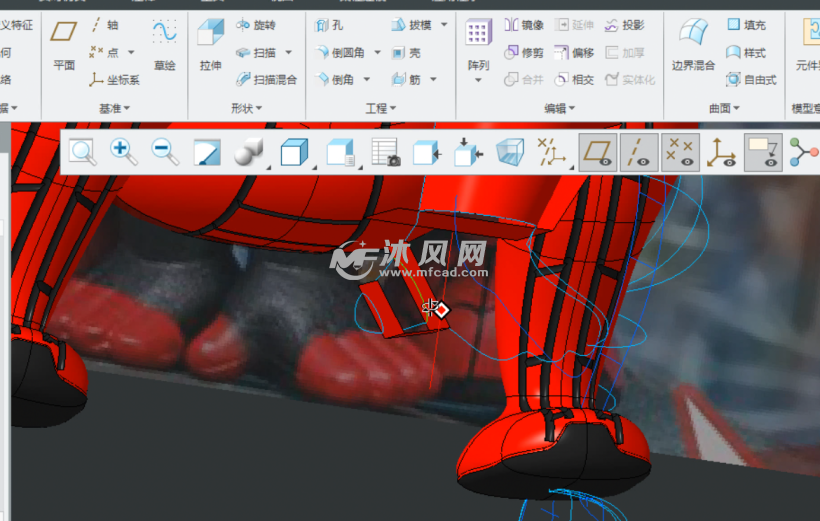This screenshot has height=521, width=820.
Task: Open the saved orientations dropdown
Action: [343, 153]
